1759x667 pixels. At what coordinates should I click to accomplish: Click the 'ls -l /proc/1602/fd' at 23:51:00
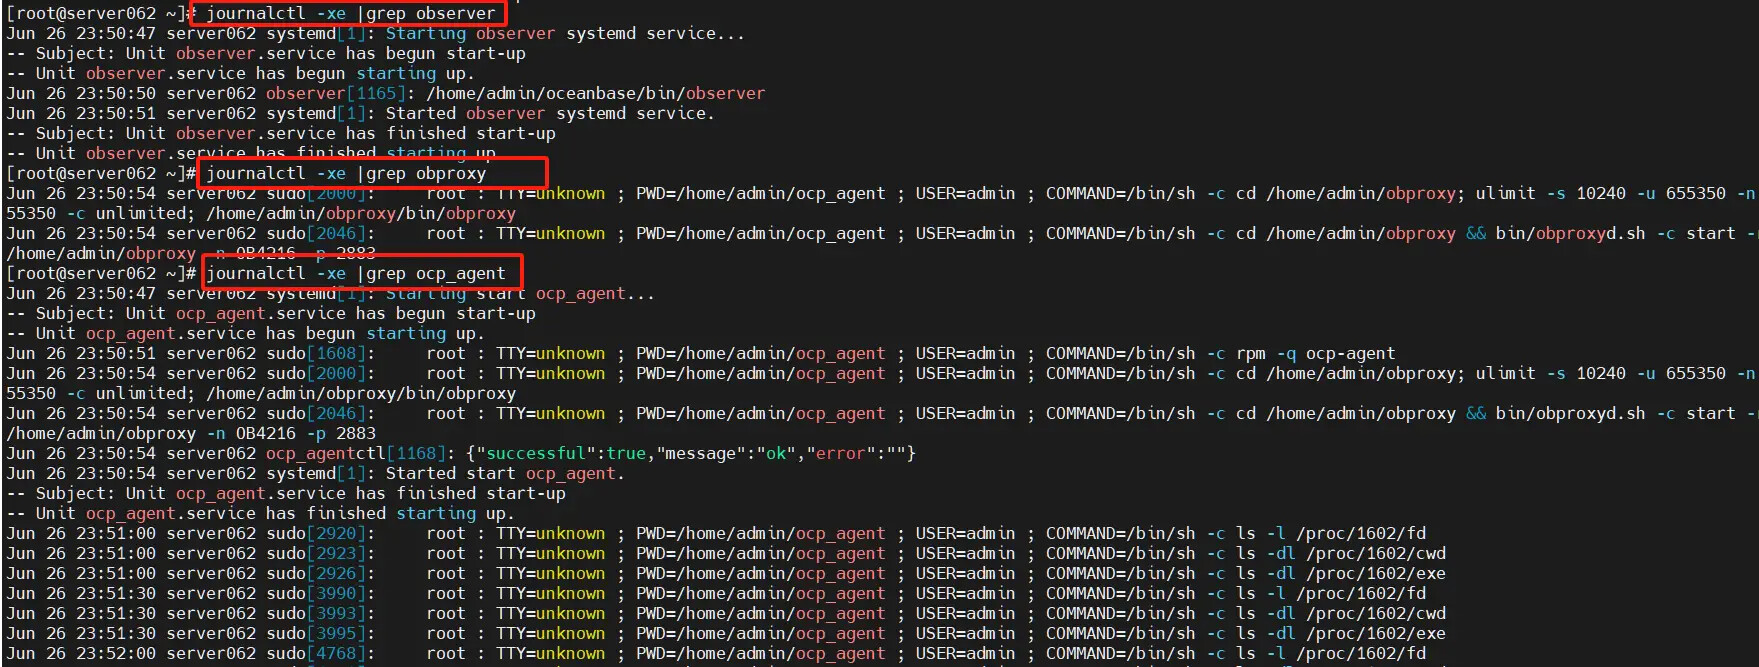(x=1331, y=533)
